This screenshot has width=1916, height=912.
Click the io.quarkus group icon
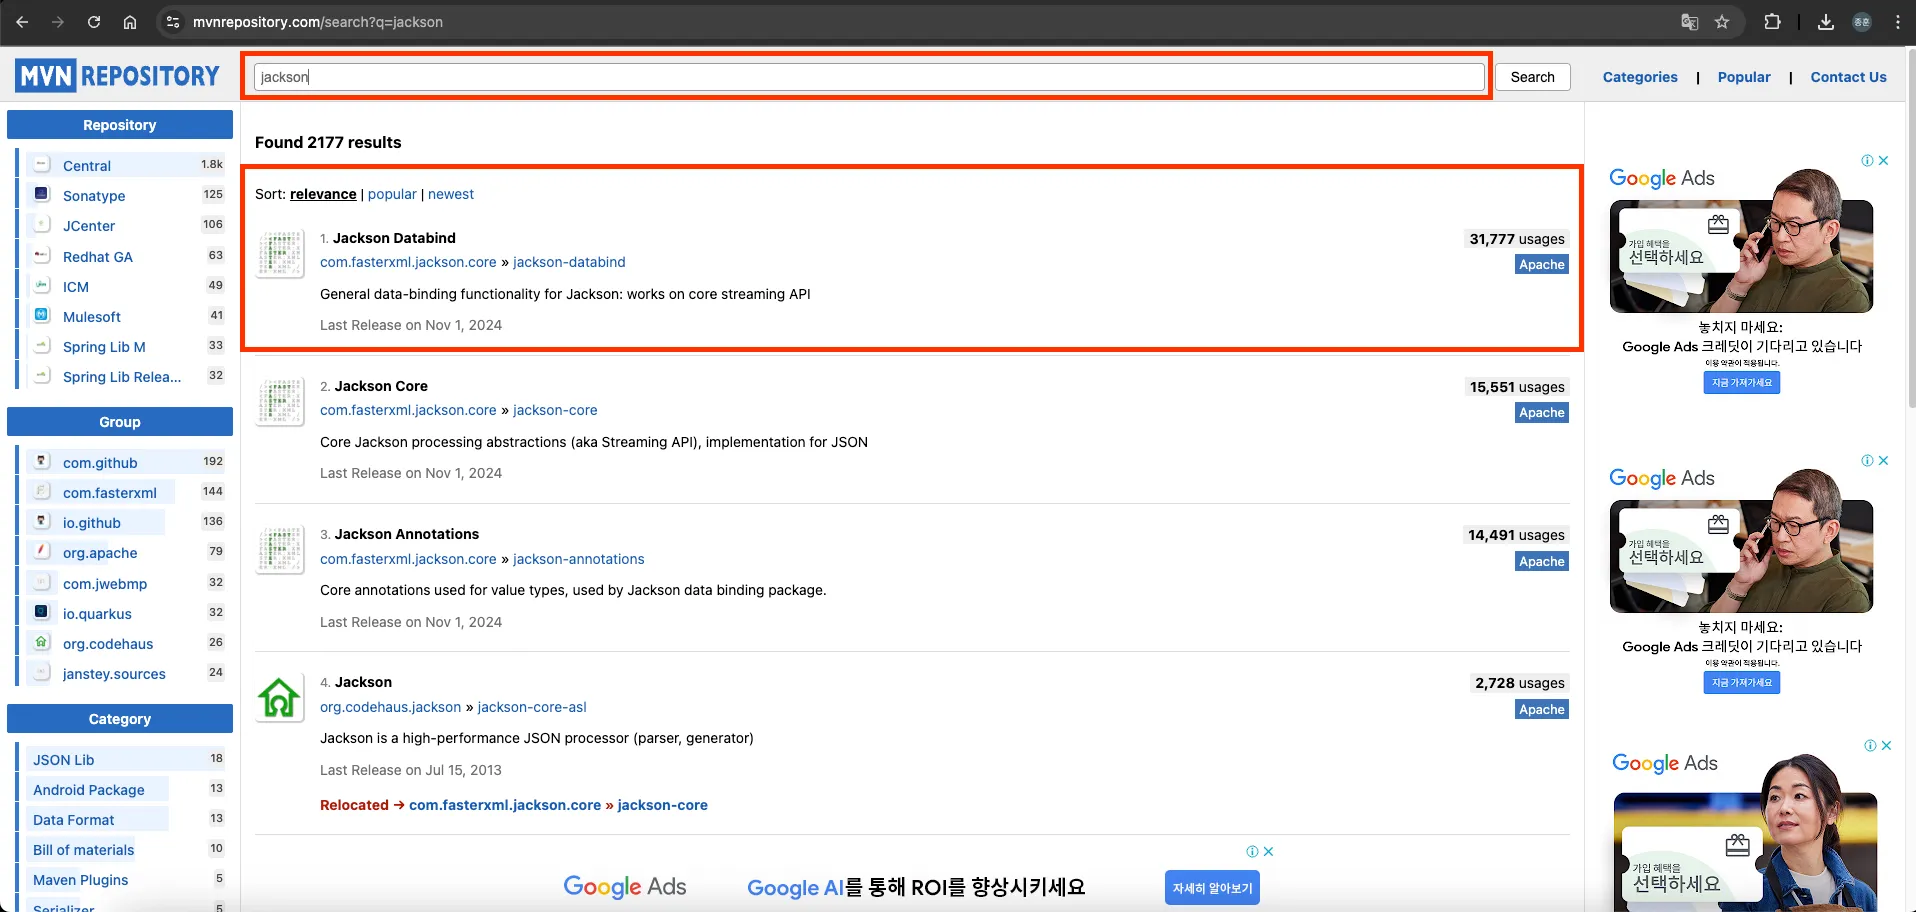[x=42, y=612]
